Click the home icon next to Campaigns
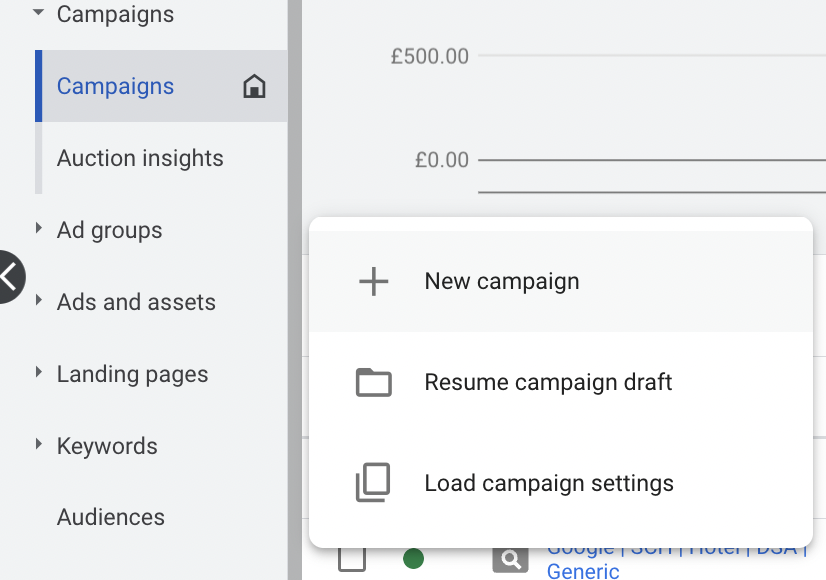826x580 pixels. (x=255, y=87)
